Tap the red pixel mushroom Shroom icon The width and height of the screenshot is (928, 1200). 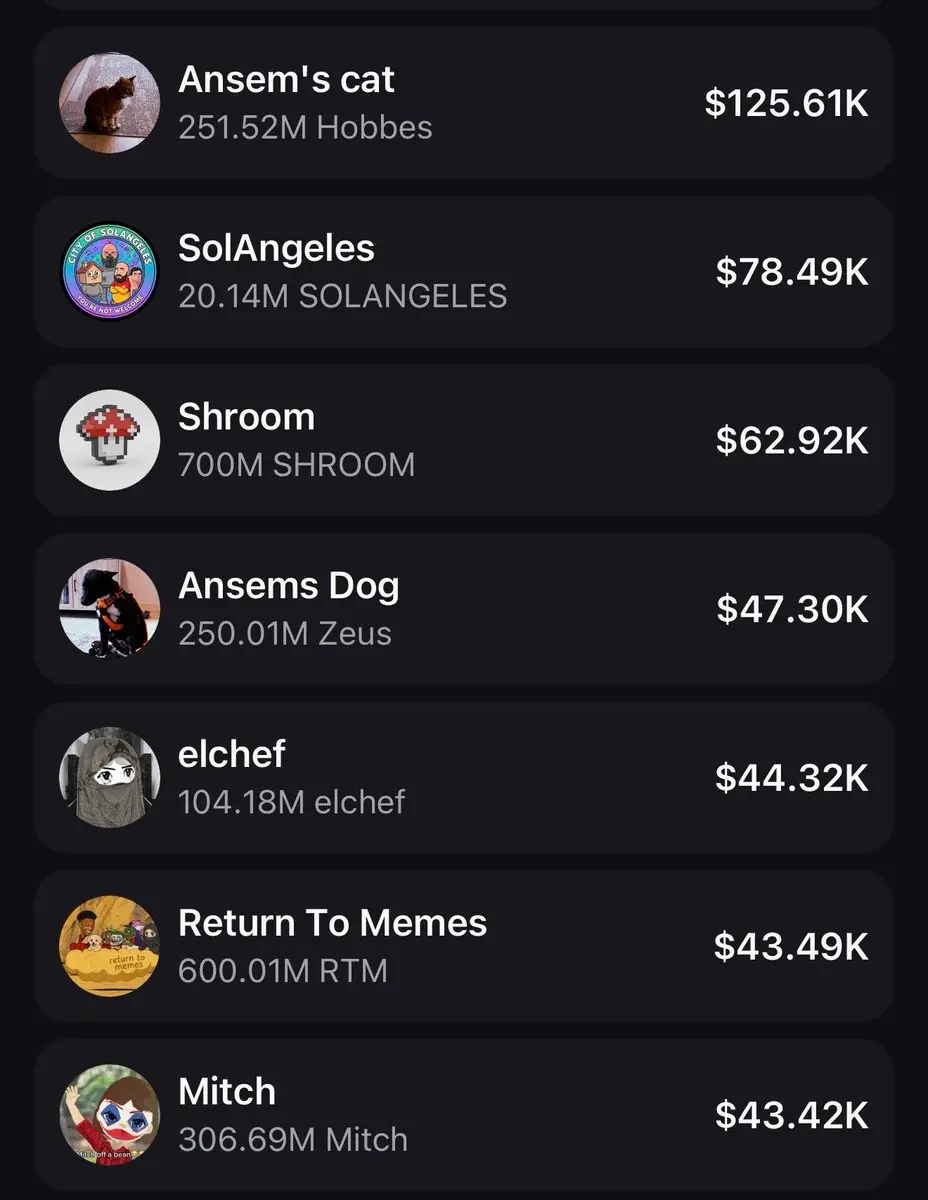pos(109,439)
